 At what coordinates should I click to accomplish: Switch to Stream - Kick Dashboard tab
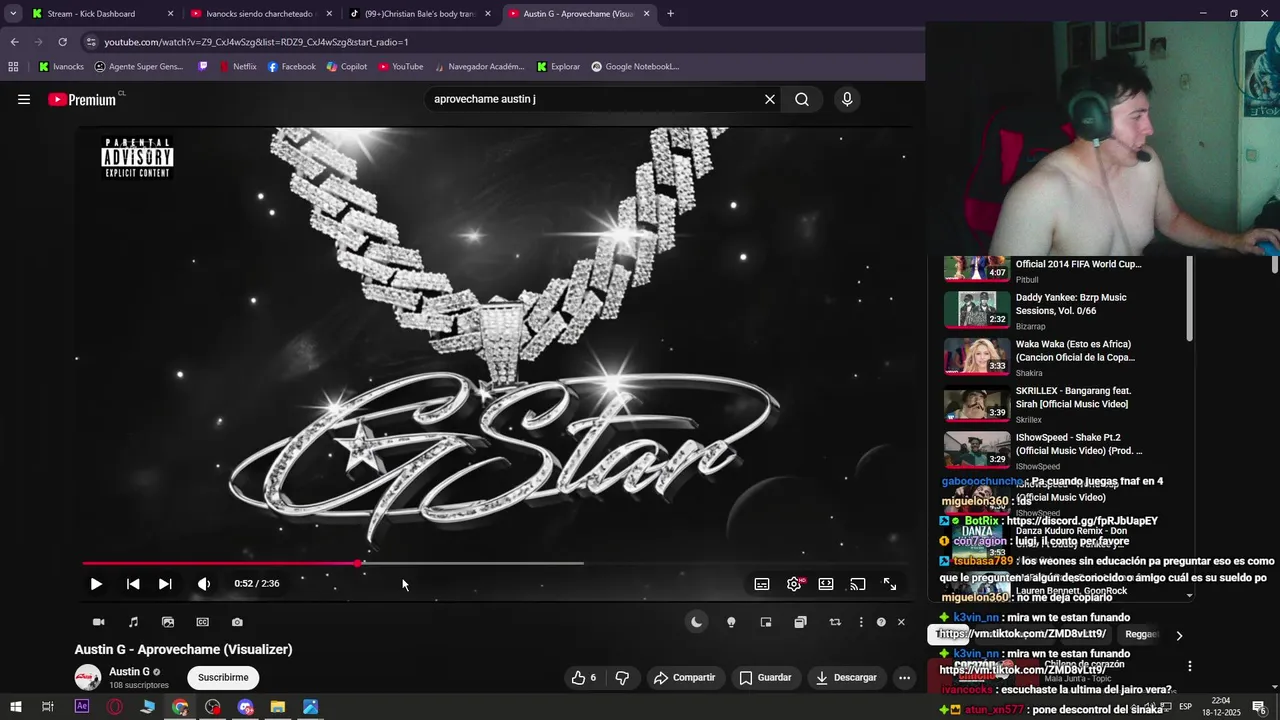tap(102, 14)
